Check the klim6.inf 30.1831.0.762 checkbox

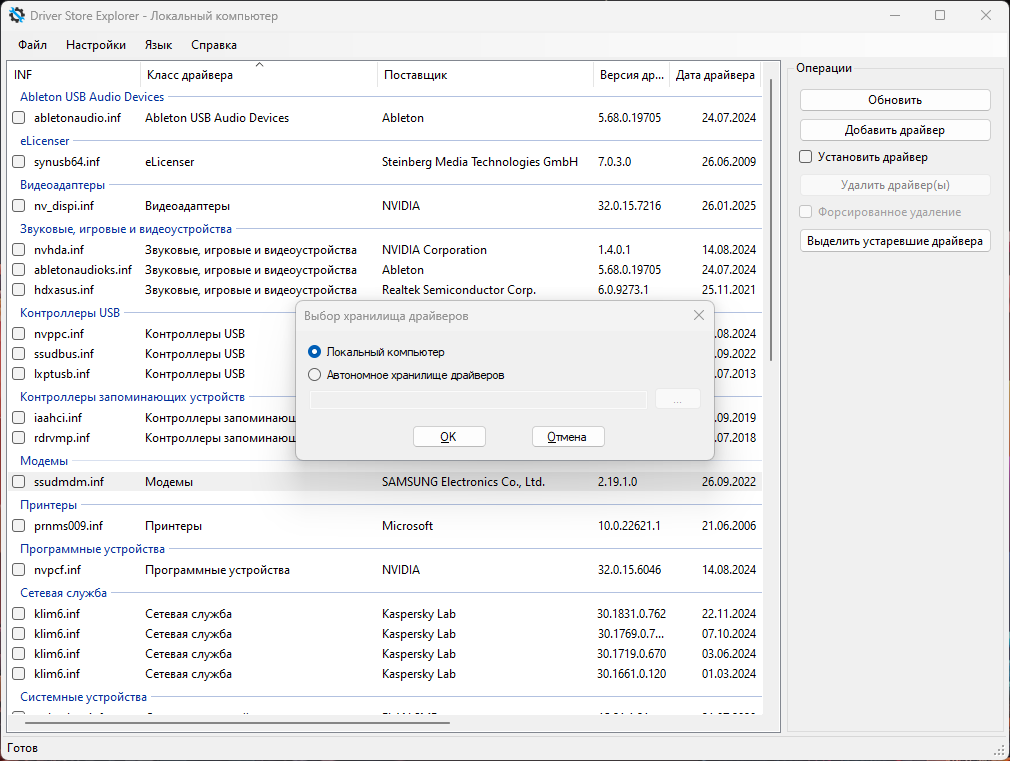click(19, 613)
